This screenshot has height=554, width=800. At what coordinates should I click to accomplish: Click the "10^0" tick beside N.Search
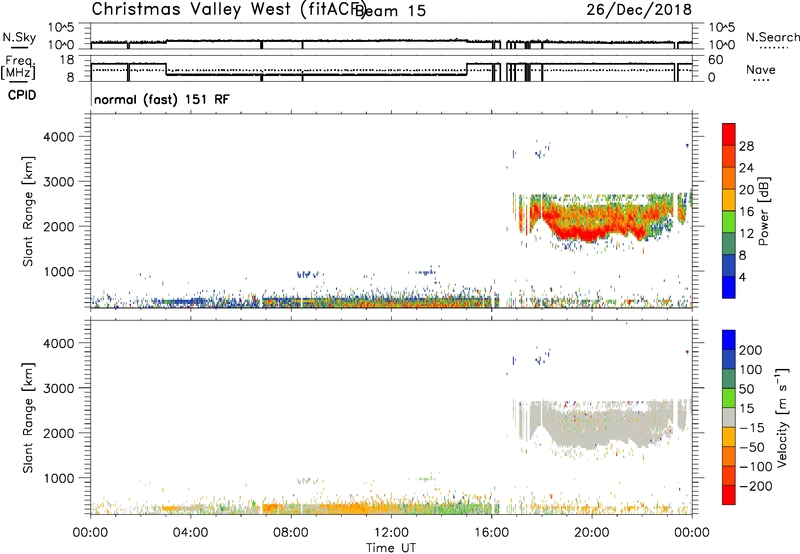click(722, 45)
